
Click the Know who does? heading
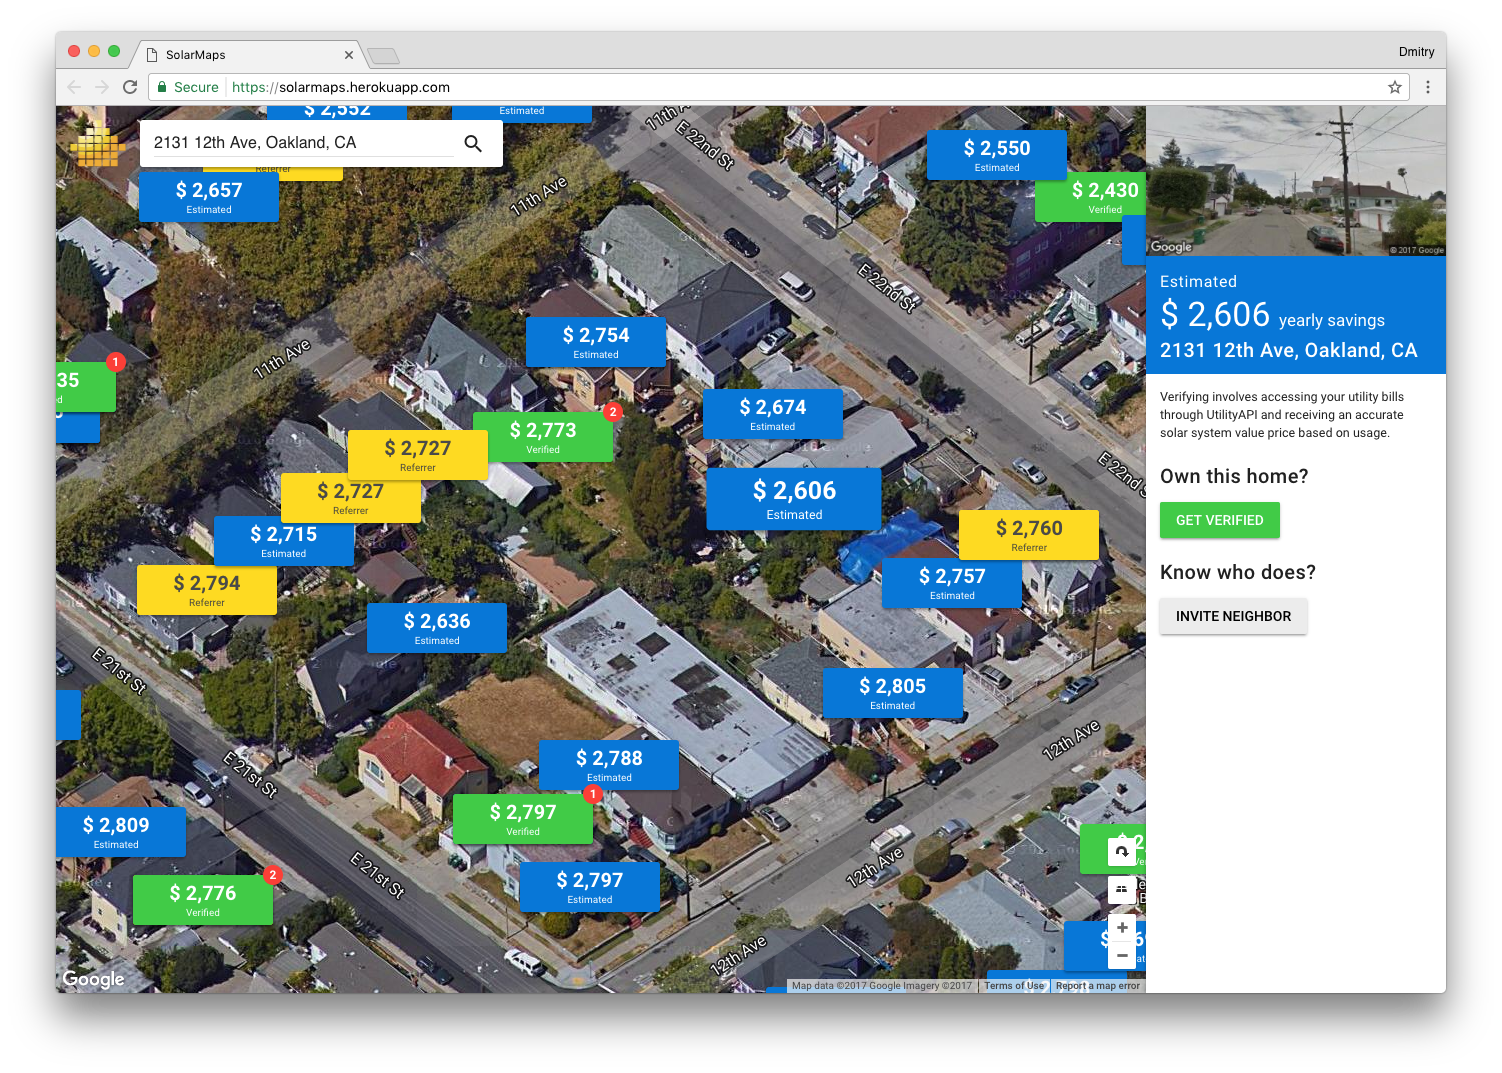click(1238, 573)
